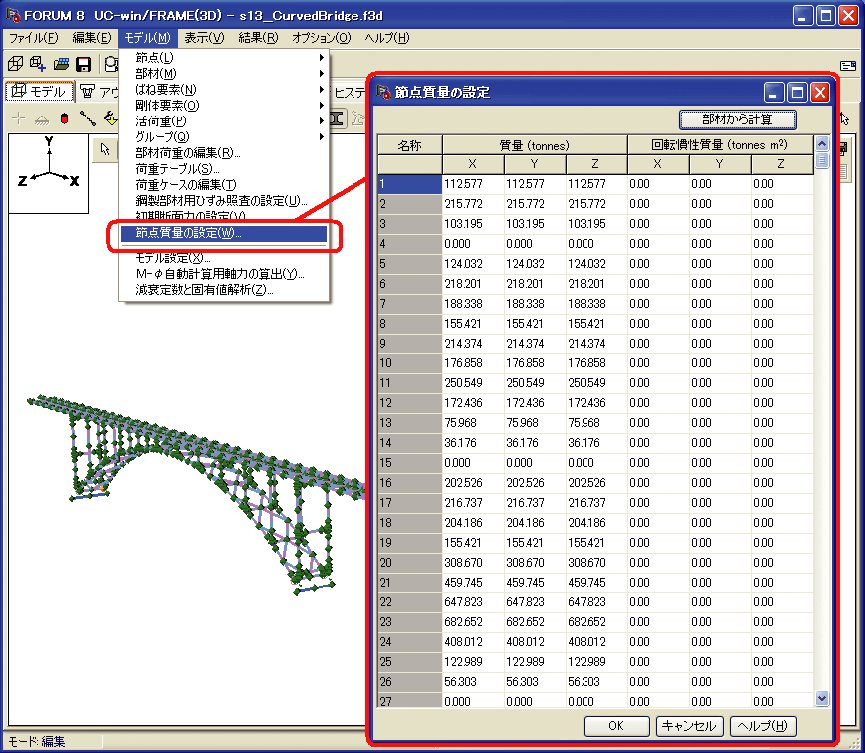Expand the 節点(L) submenu

pyautogui.click(x=224, y=57)
